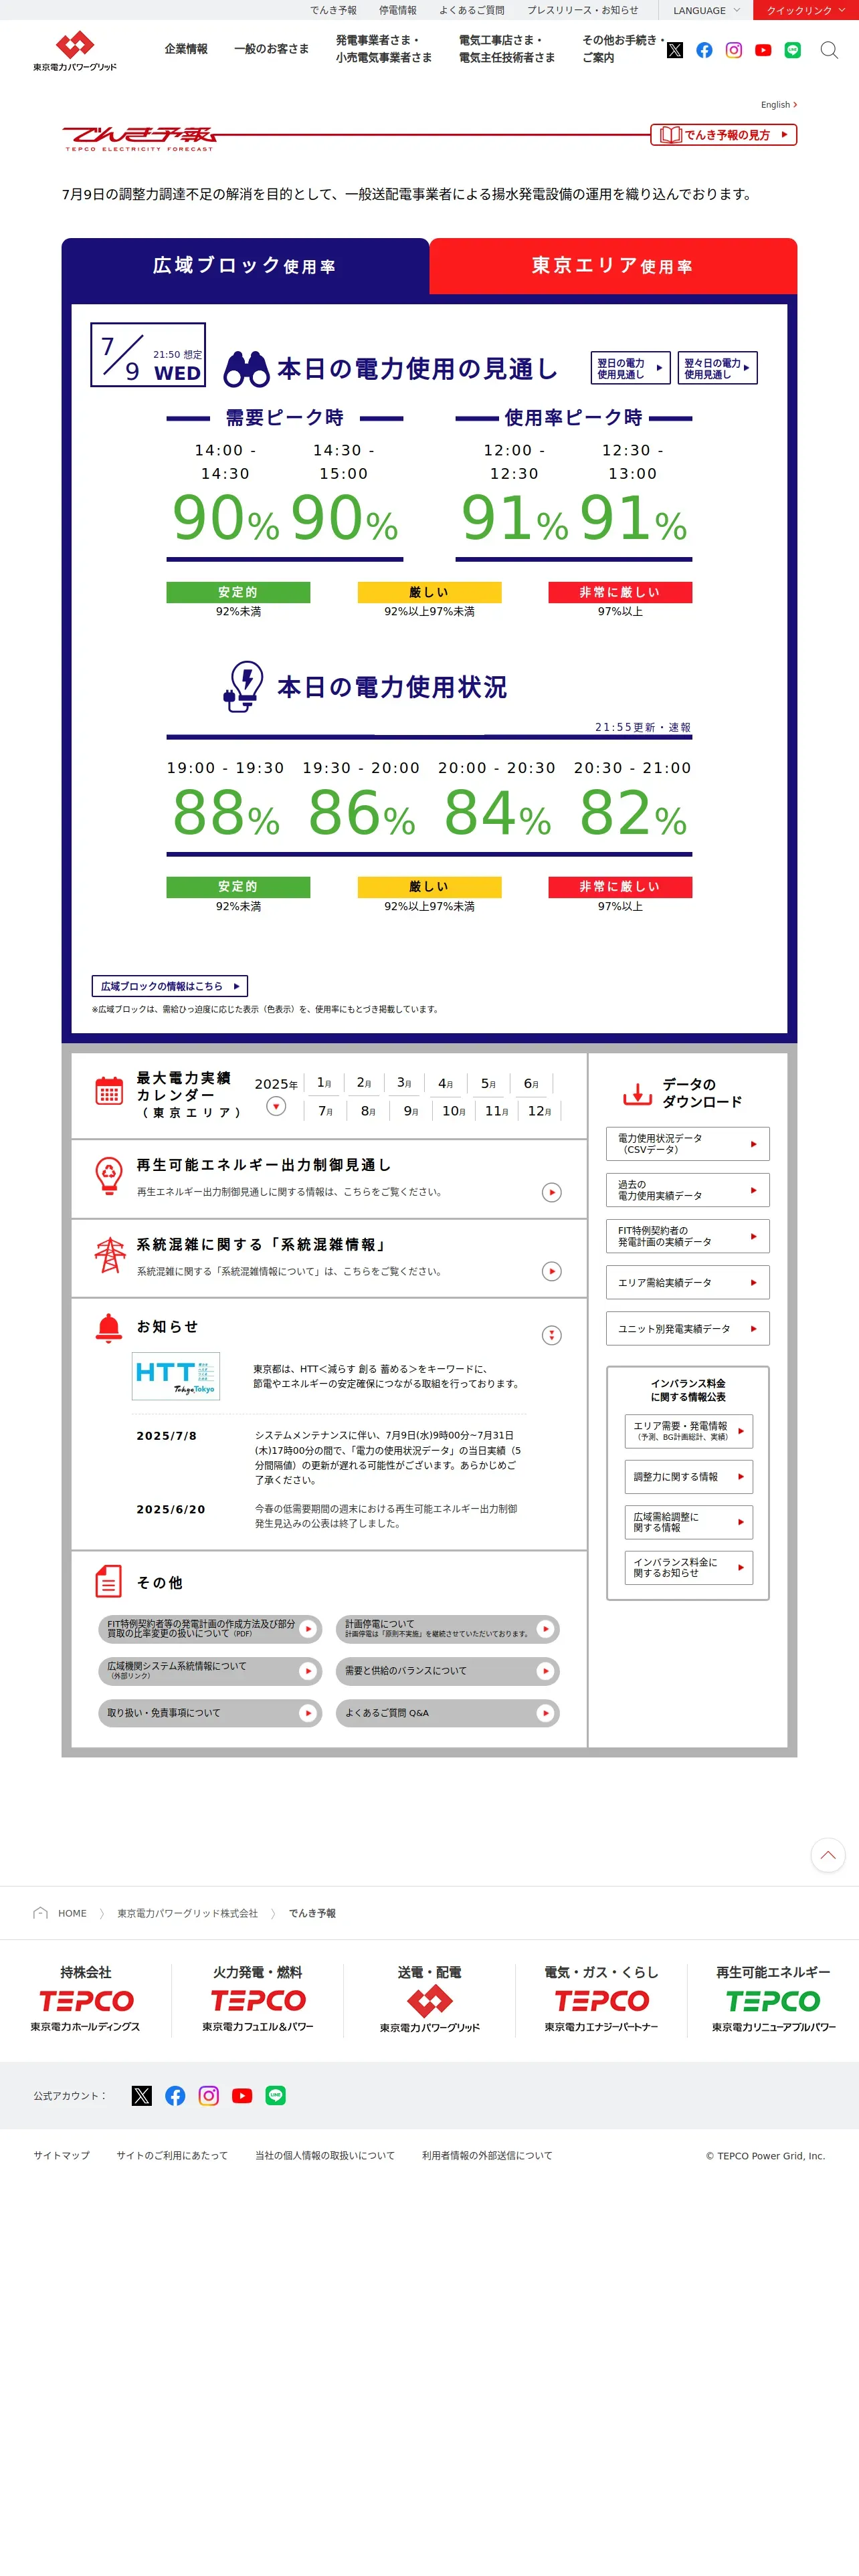Click the English link
This screenshot has width=859, height=2576.
pos(779,105)
